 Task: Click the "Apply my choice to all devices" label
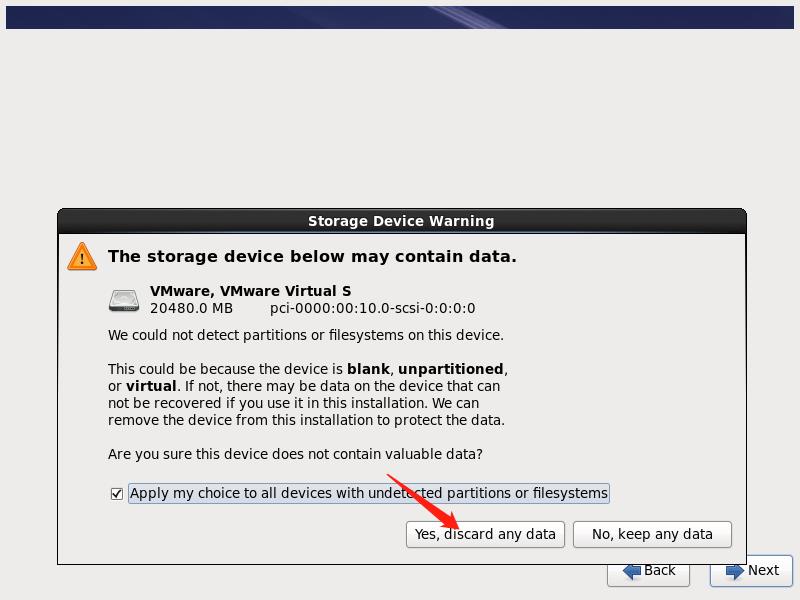point(368,493)
